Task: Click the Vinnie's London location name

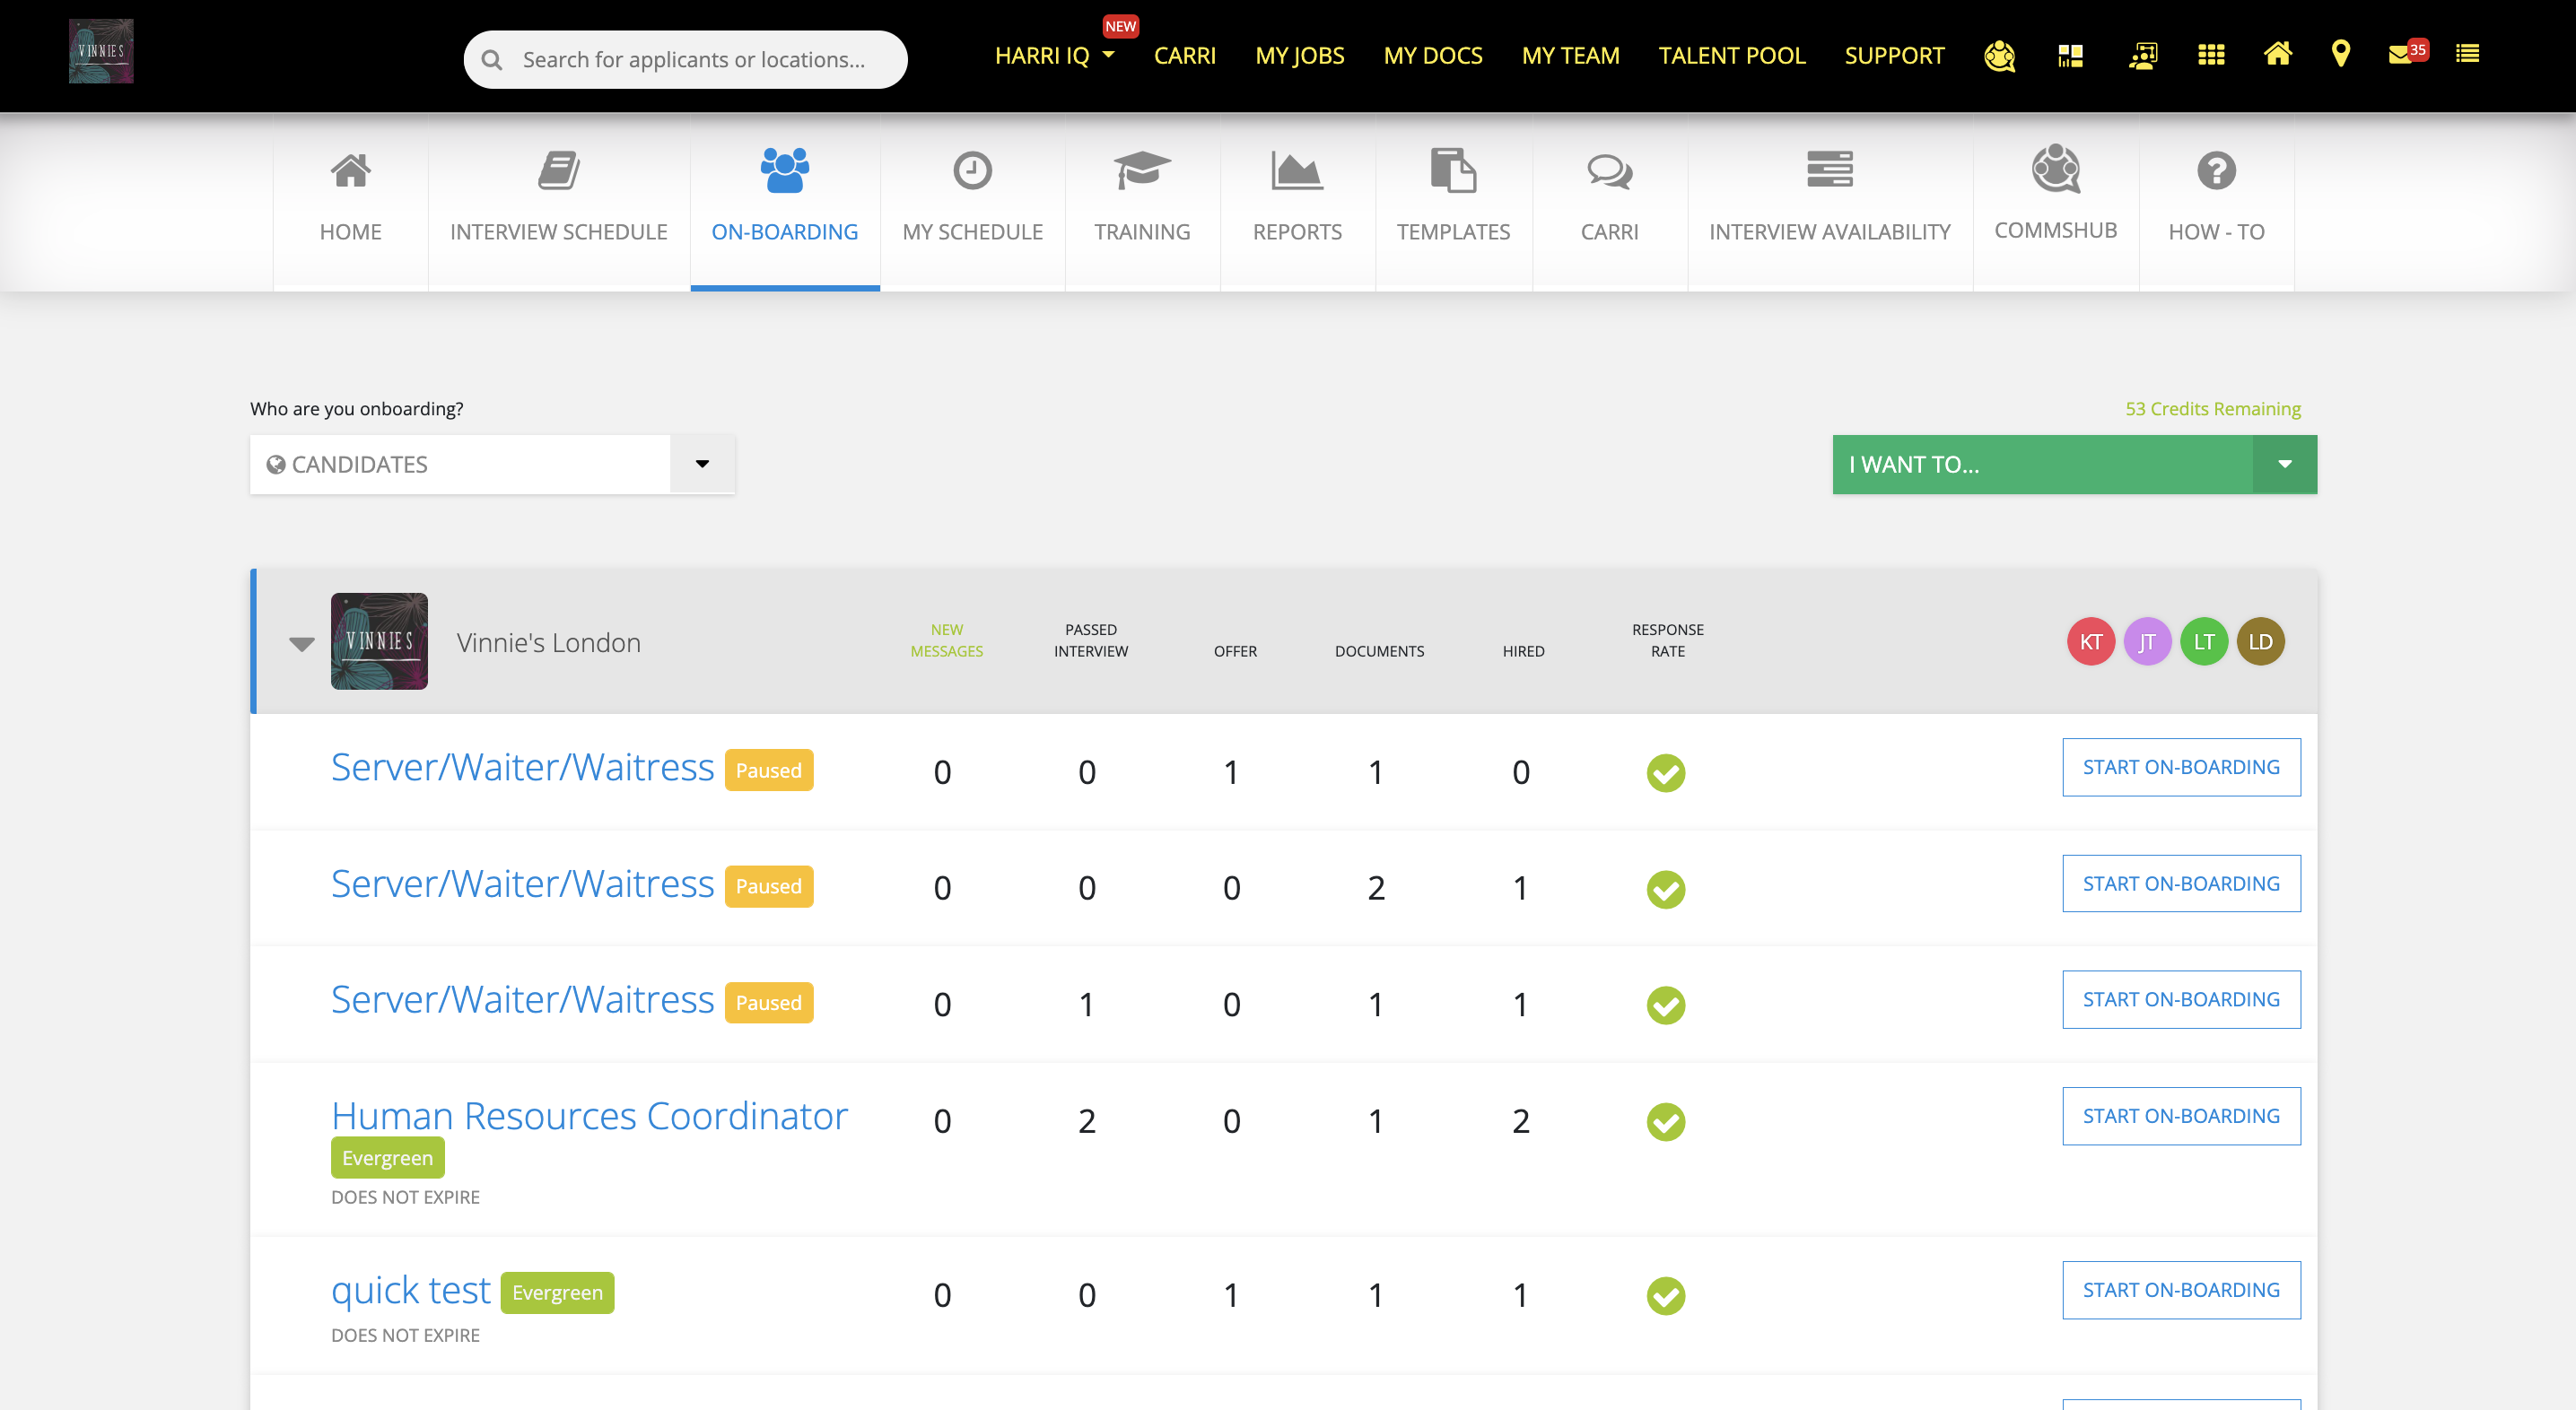Action: coord(548,643)
